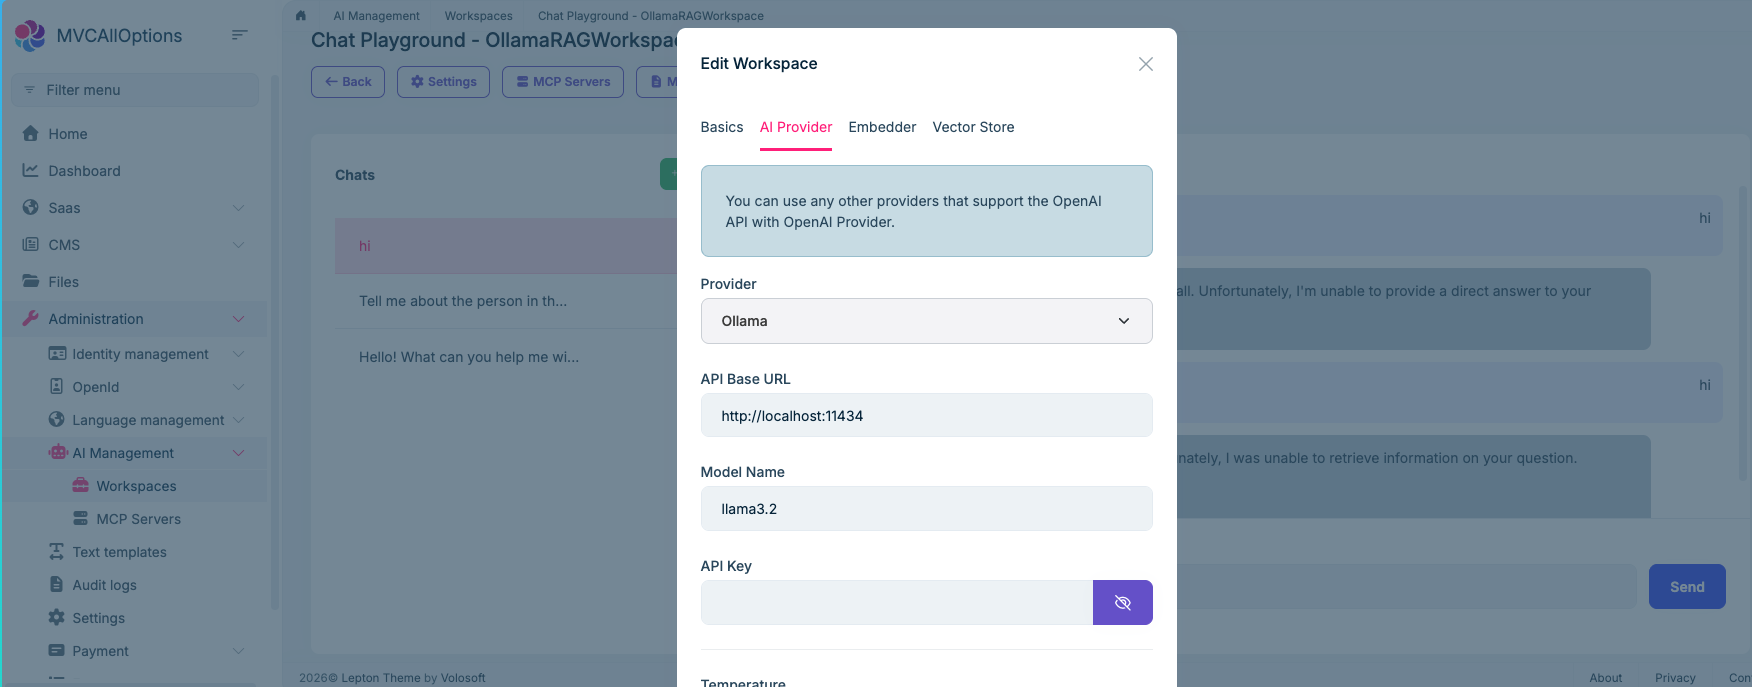Click the Audit logs file icon
The width and height of the screenshot is (1752, 687).
tap(57, 585)
